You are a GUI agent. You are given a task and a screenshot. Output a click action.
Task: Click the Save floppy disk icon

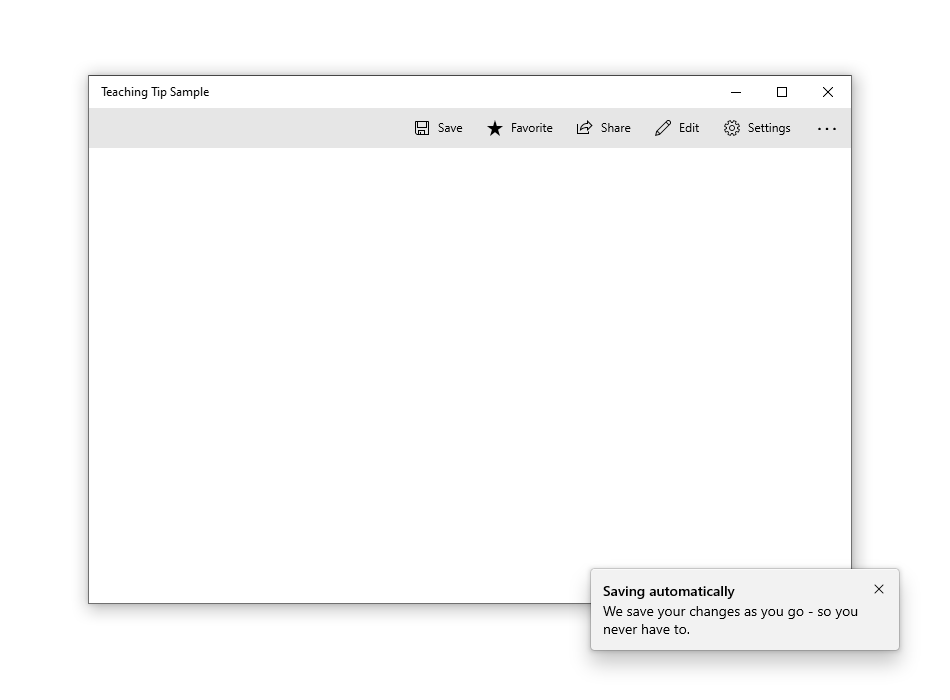pos(420,127)
